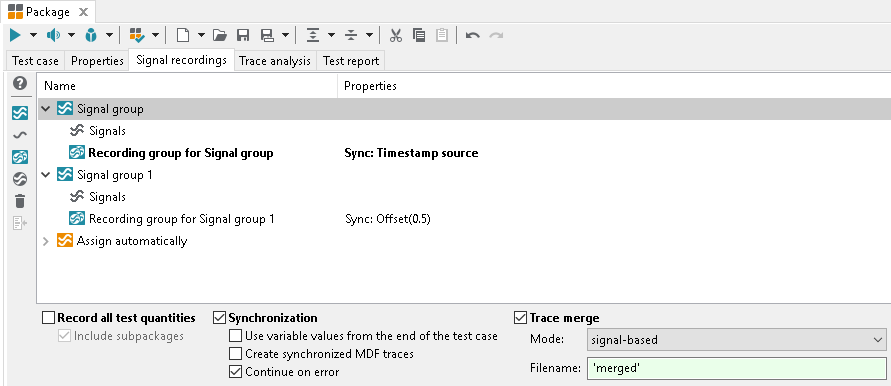Expand the Assign automatically node

(46, 242)
